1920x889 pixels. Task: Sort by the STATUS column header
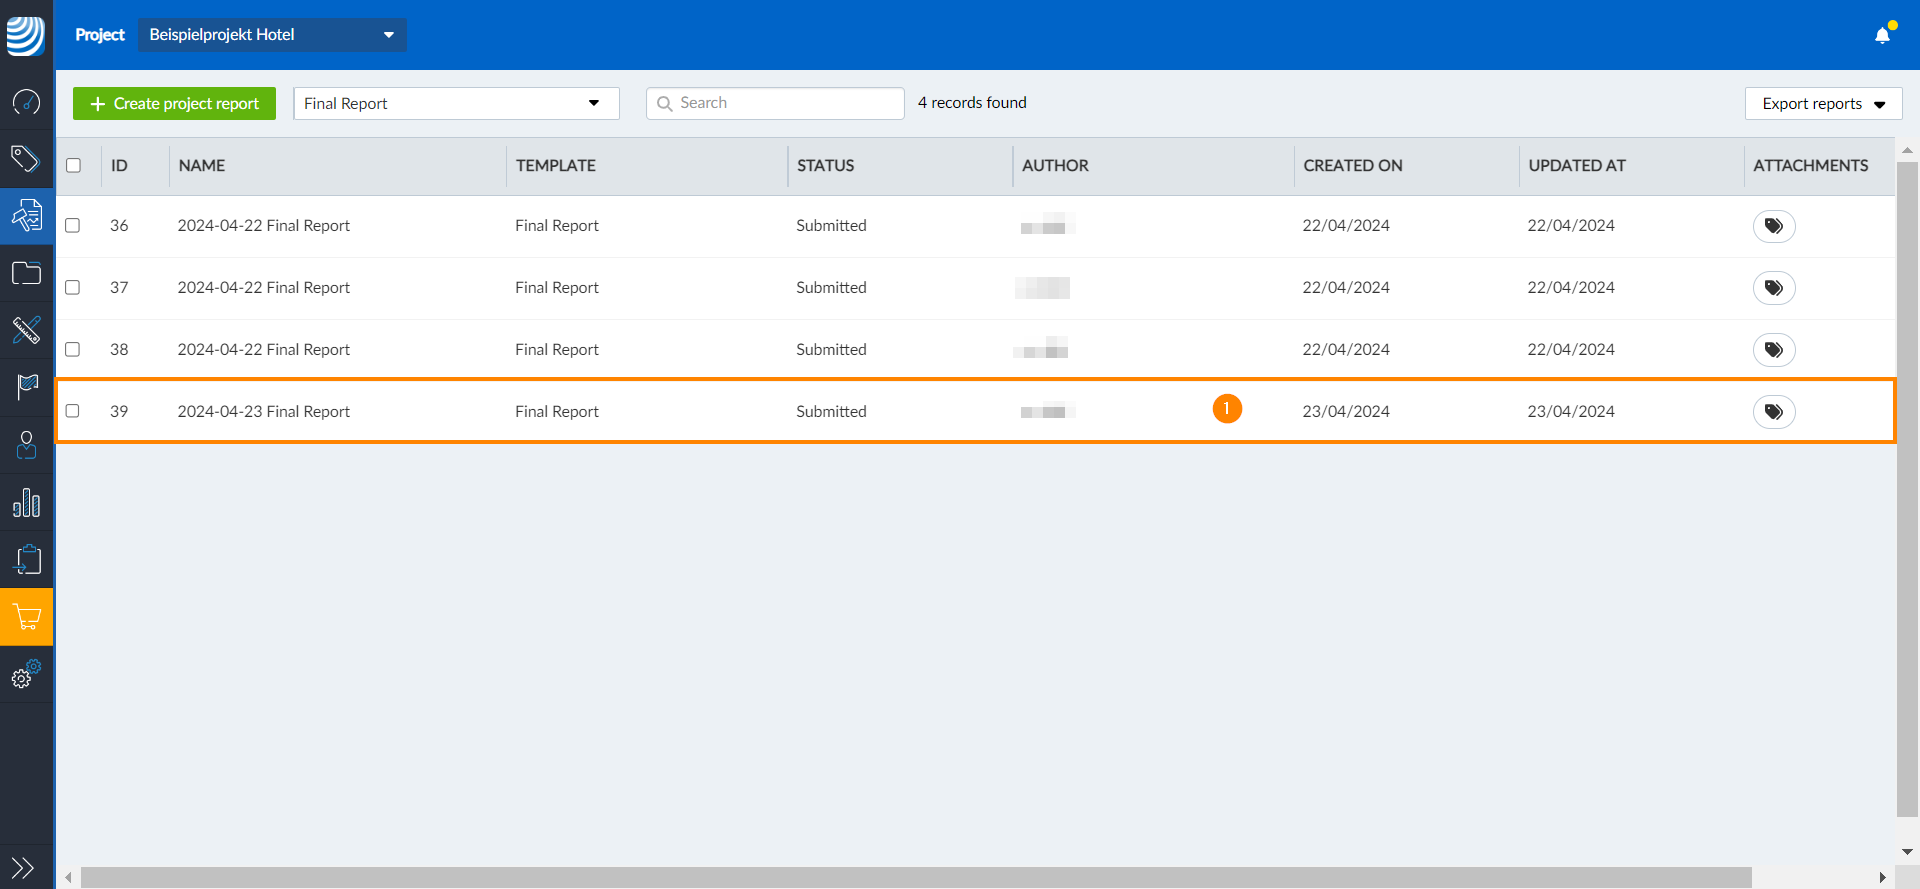(826, 166)
